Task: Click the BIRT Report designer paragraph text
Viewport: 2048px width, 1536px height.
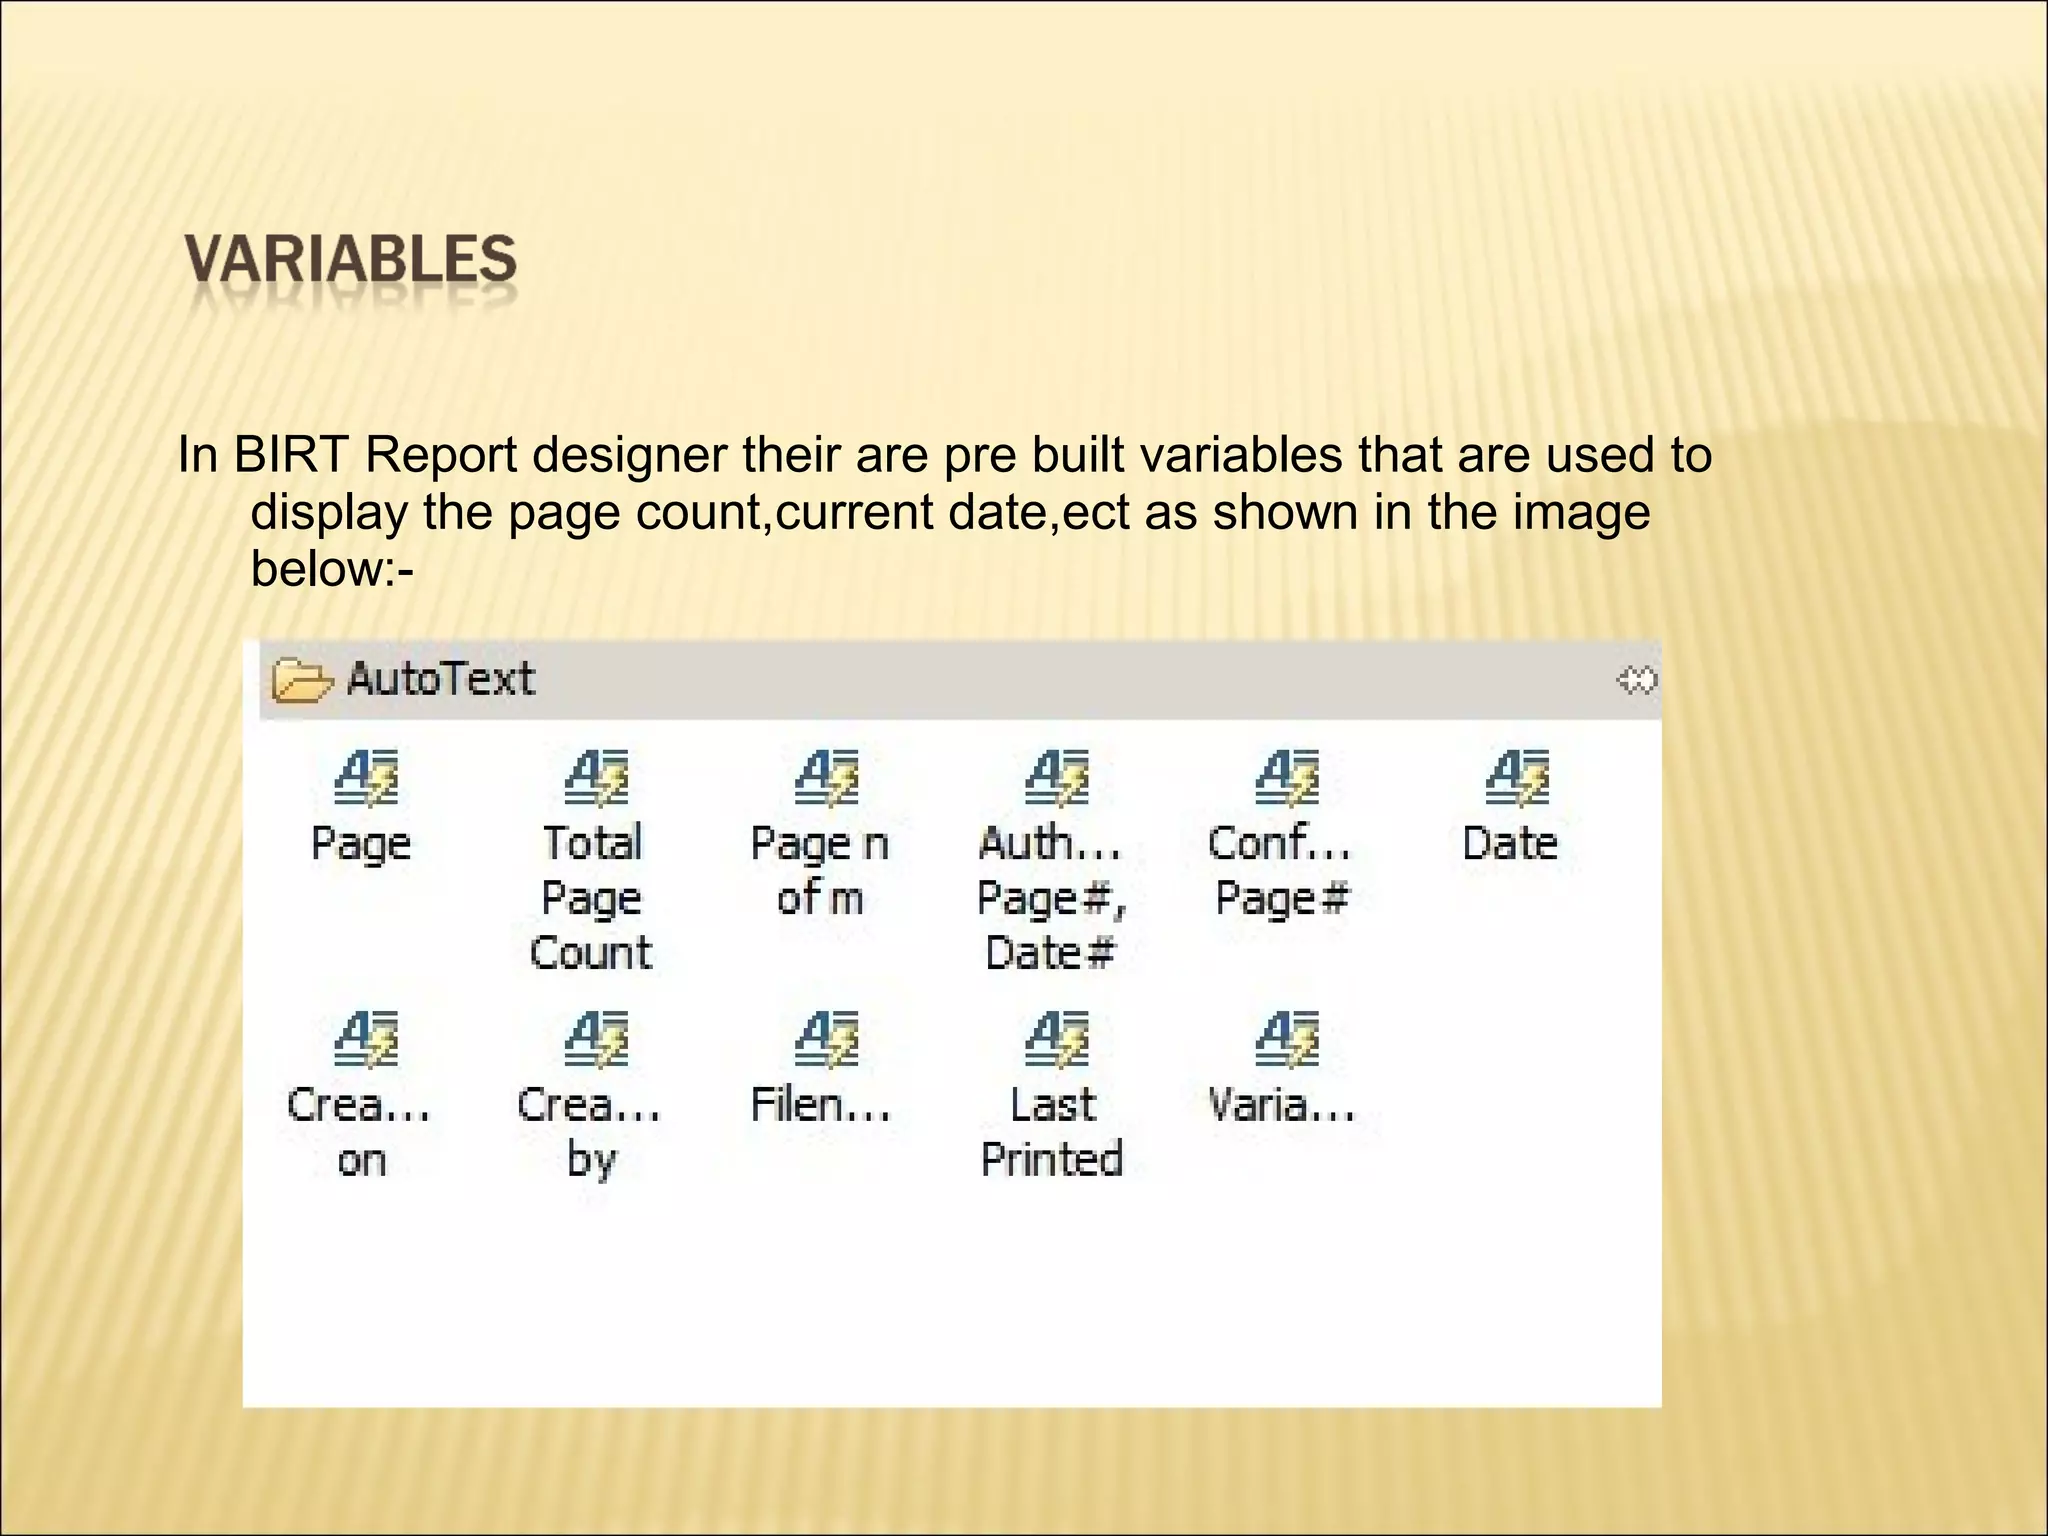Action: coord(945,512)
